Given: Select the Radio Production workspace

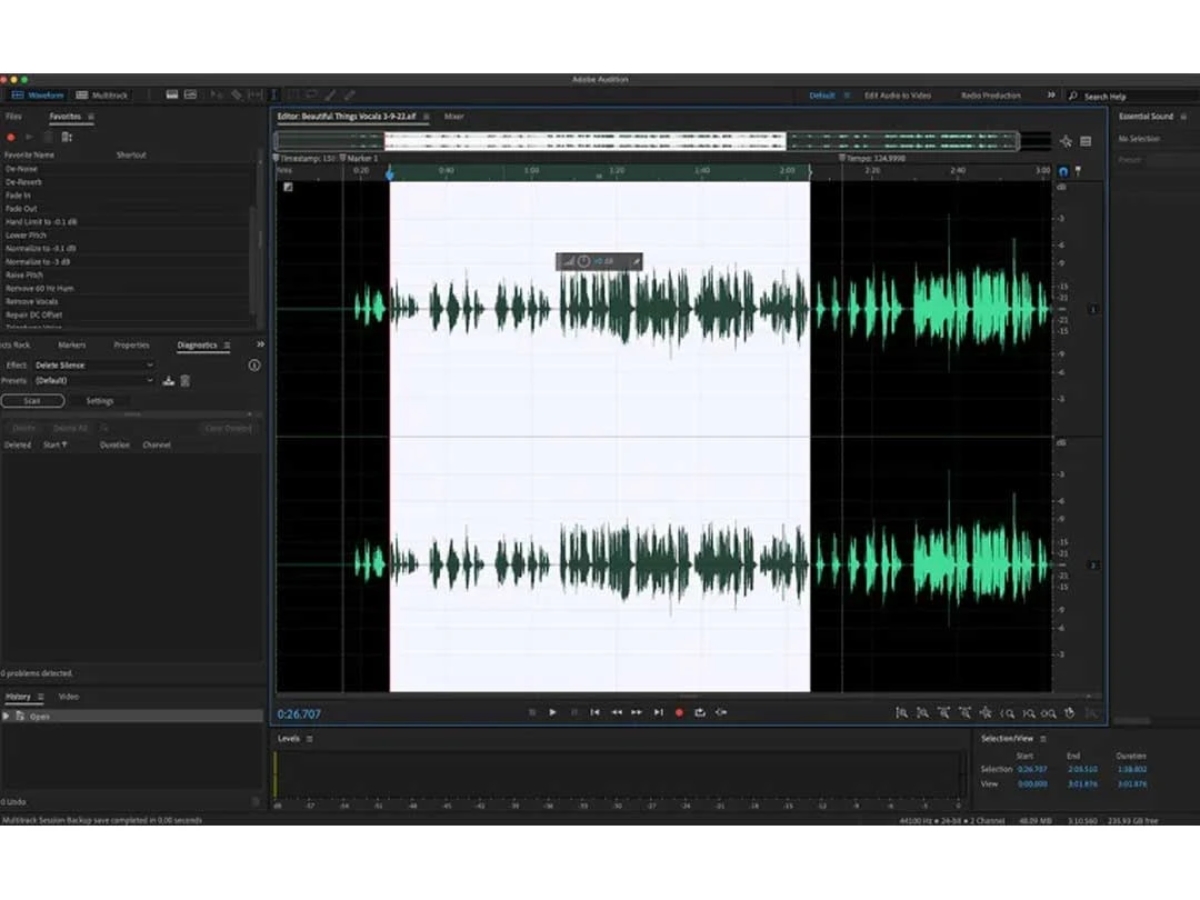Looking at the screenshot, I should coord(991,95).
